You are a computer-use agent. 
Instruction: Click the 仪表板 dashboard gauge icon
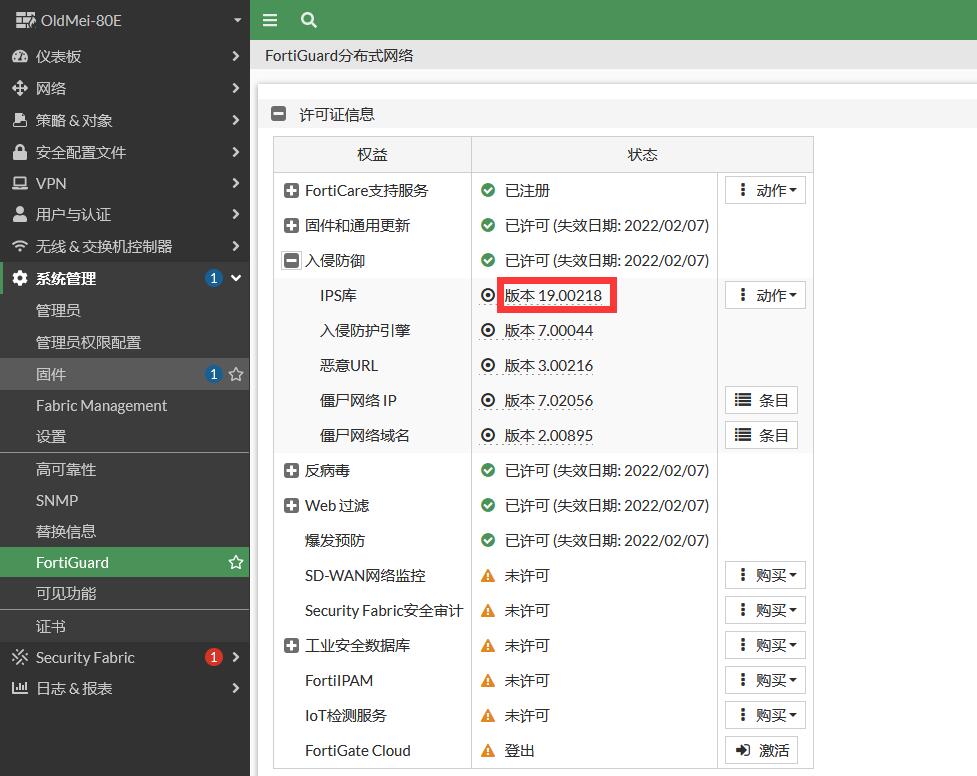click(x=20, y=56)
